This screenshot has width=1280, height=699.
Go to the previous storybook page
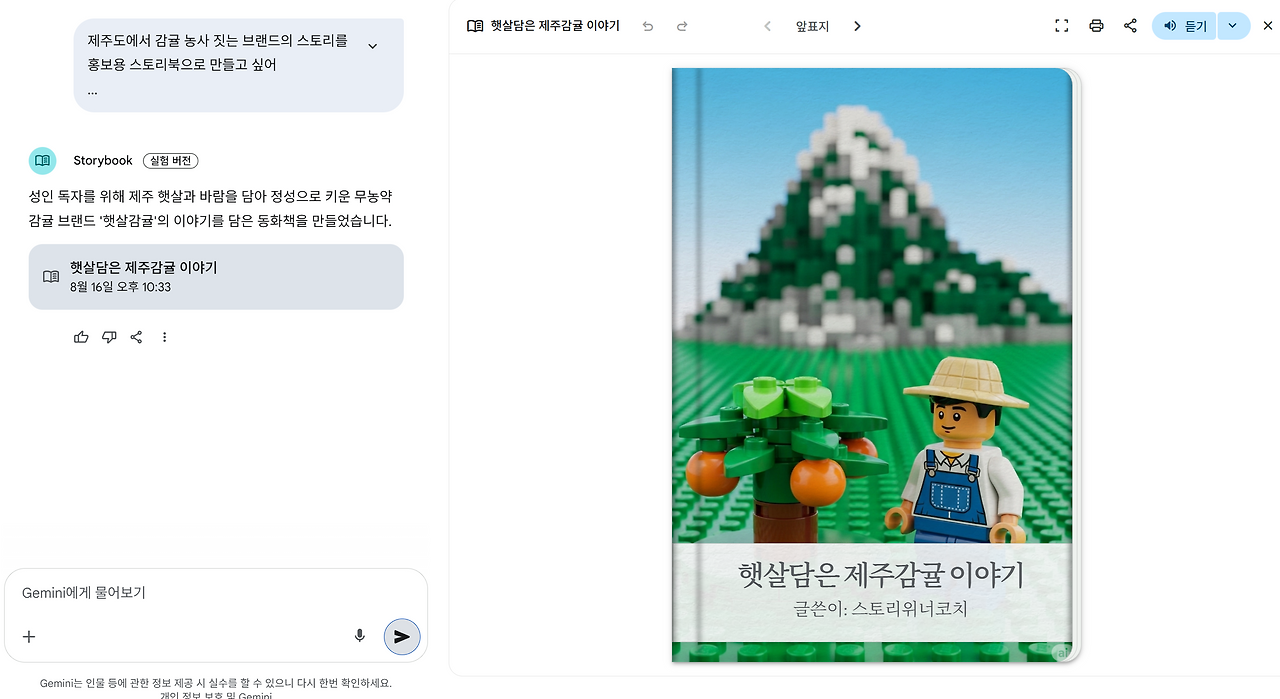point(767,26)
